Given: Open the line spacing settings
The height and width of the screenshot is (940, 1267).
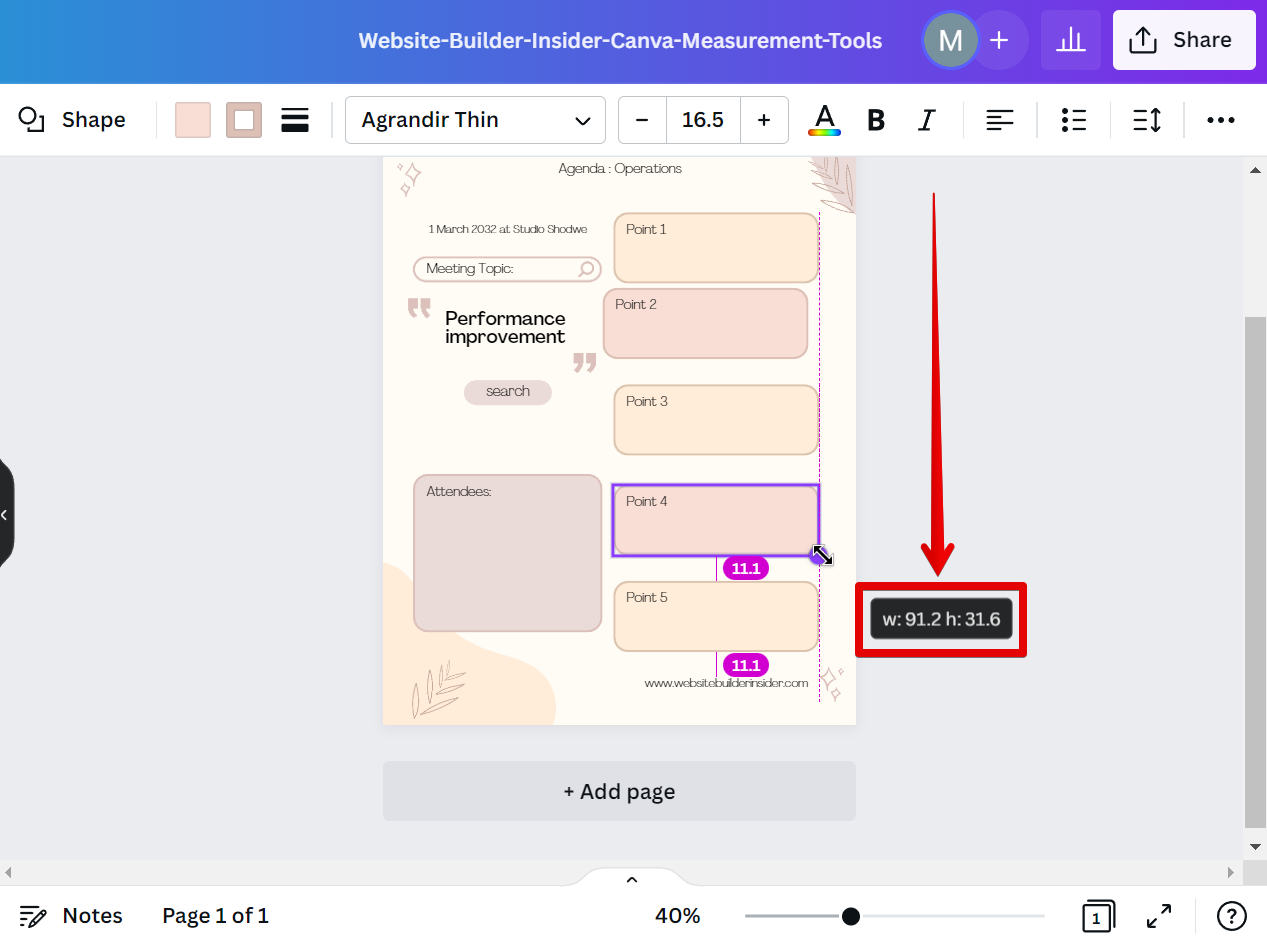Looking at the screenshot, I should point(1147,120).
